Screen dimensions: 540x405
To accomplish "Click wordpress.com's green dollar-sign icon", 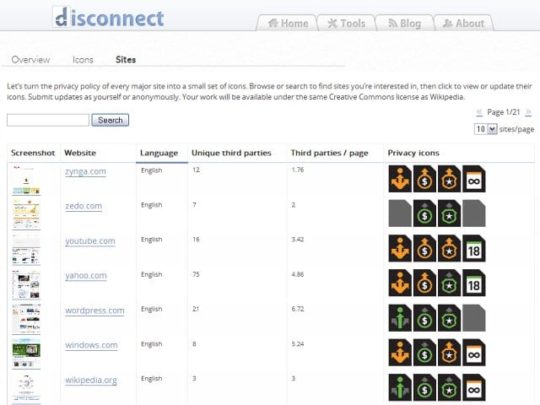I will click(x=424, y=318).
